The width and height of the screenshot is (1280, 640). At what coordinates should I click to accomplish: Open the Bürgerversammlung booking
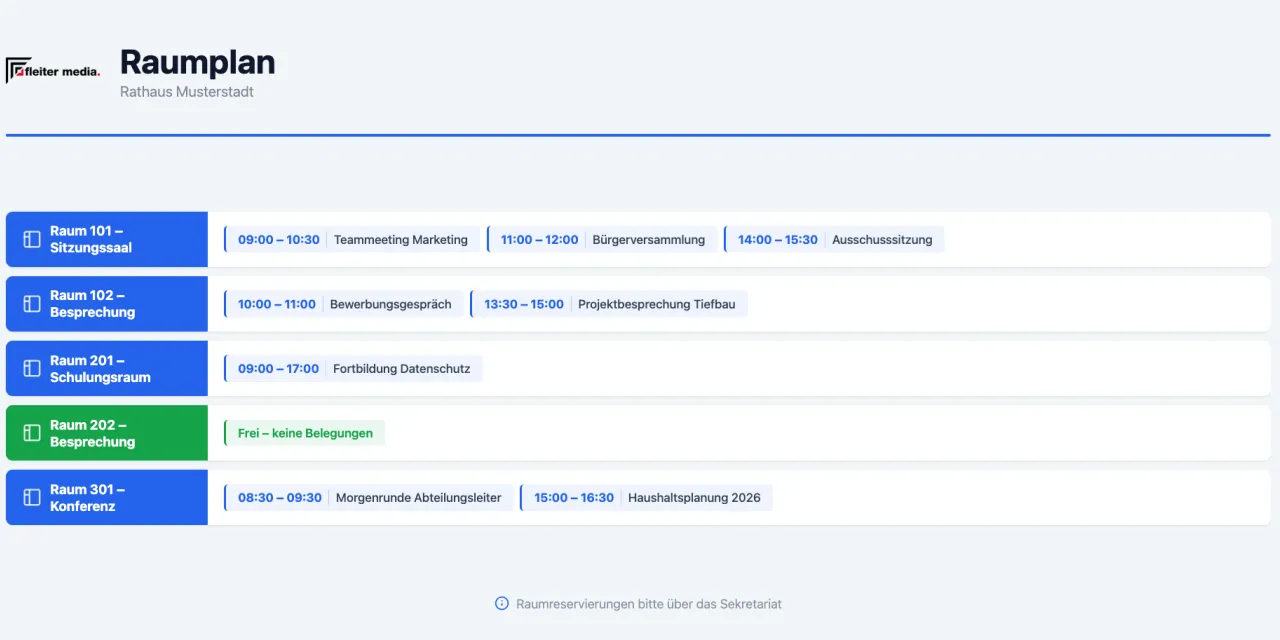(602, 240)
